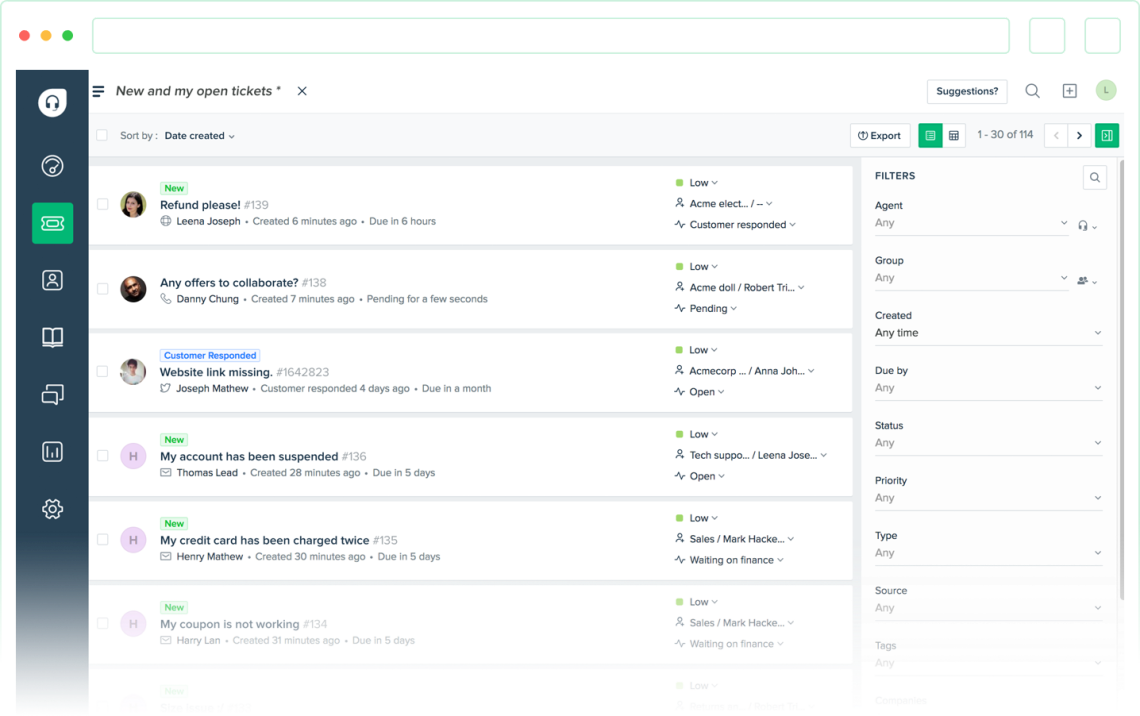Viewport: 1140px width, 716px height.
Task: Expand the Priority filter dropdown
Action: click(x=988, y=497)
